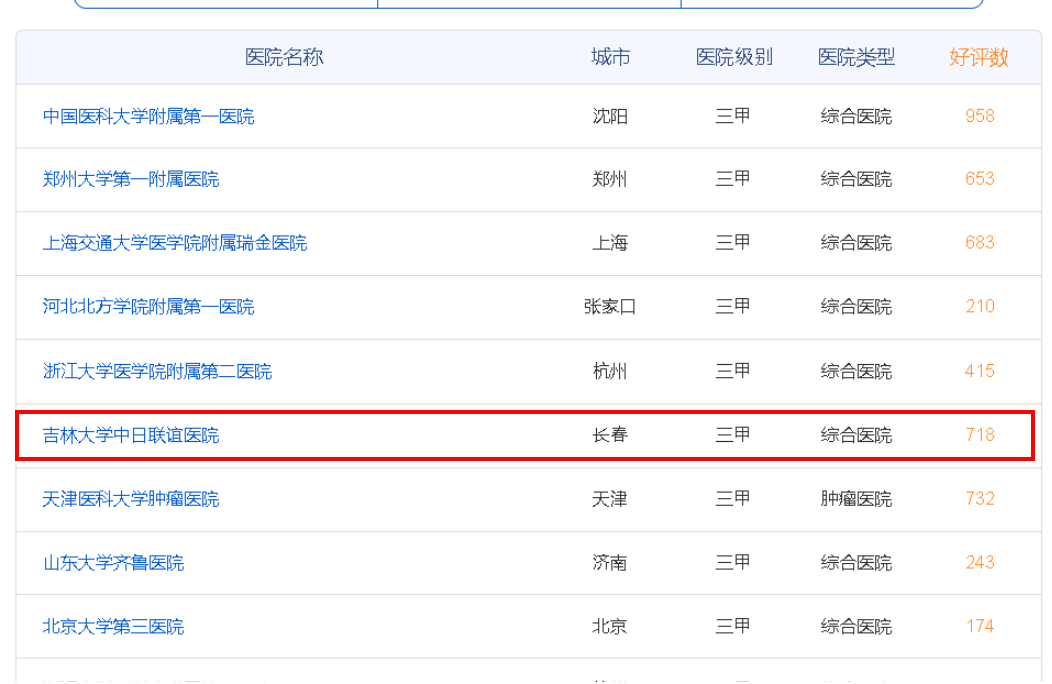Open 吉林大学中日联谊医院 link
Image resolution: width=1052 pixels, height=684 pixels.
131,435
